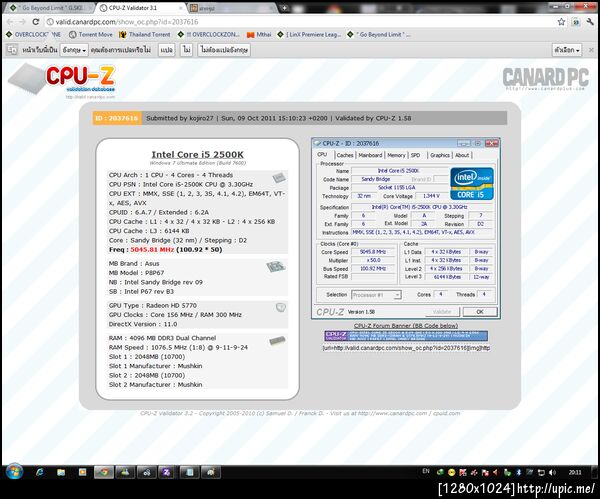The width and height of the screenshot is (600, 499).
Task: Click the Intel Core i5 inside badge
Action: pos(472,184)
